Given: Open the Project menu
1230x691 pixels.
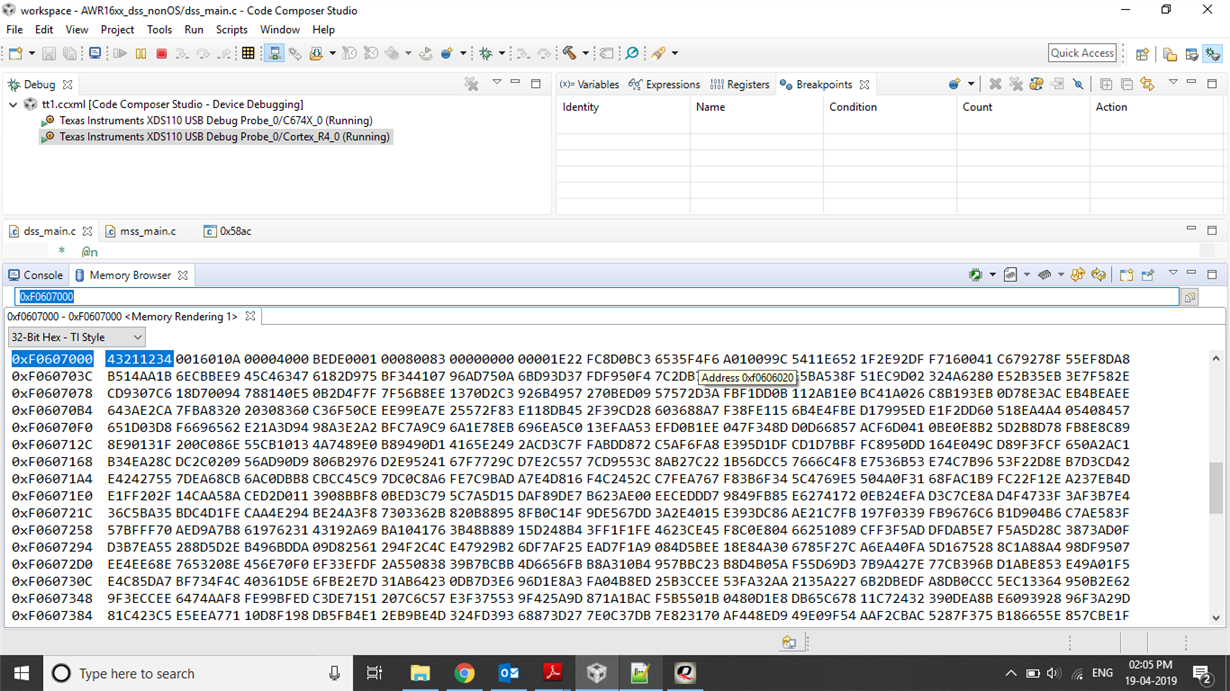Looking at the screenshot, I should (117, 30).
